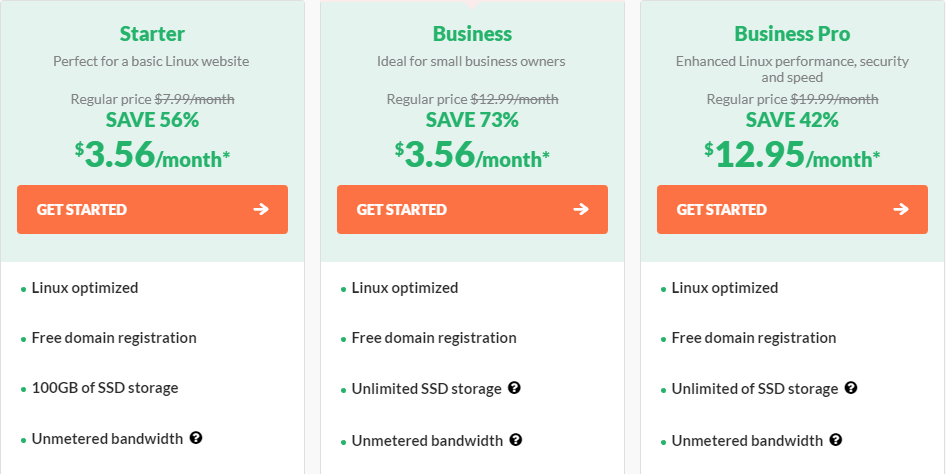The image size is (946, 474).
Task: Click help icon beside Starter Unmetered bandwidth
Action: [196, 438]
